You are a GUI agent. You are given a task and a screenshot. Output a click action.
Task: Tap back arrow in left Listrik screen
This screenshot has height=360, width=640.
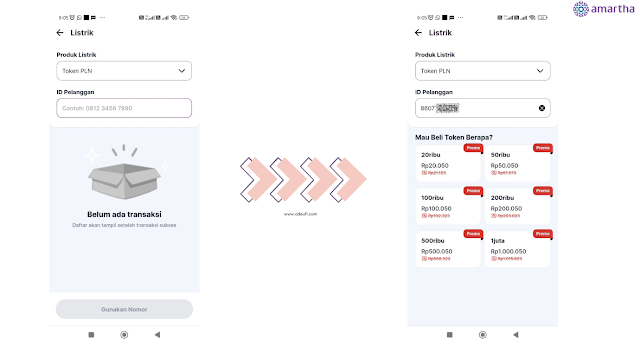(60, 33)
